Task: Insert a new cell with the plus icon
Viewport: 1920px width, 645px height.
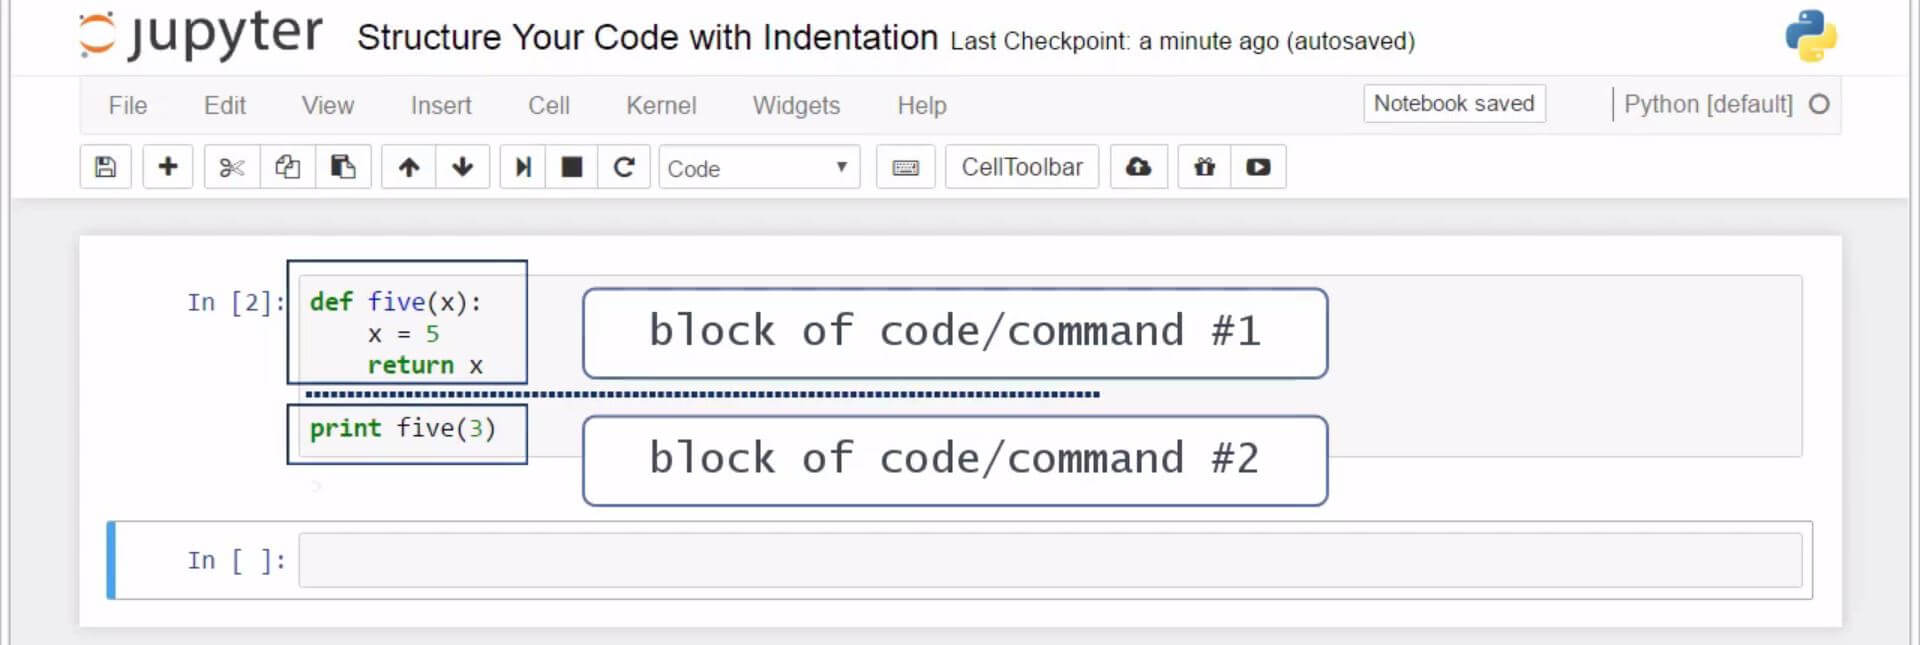Action: (x=168, y=167)
